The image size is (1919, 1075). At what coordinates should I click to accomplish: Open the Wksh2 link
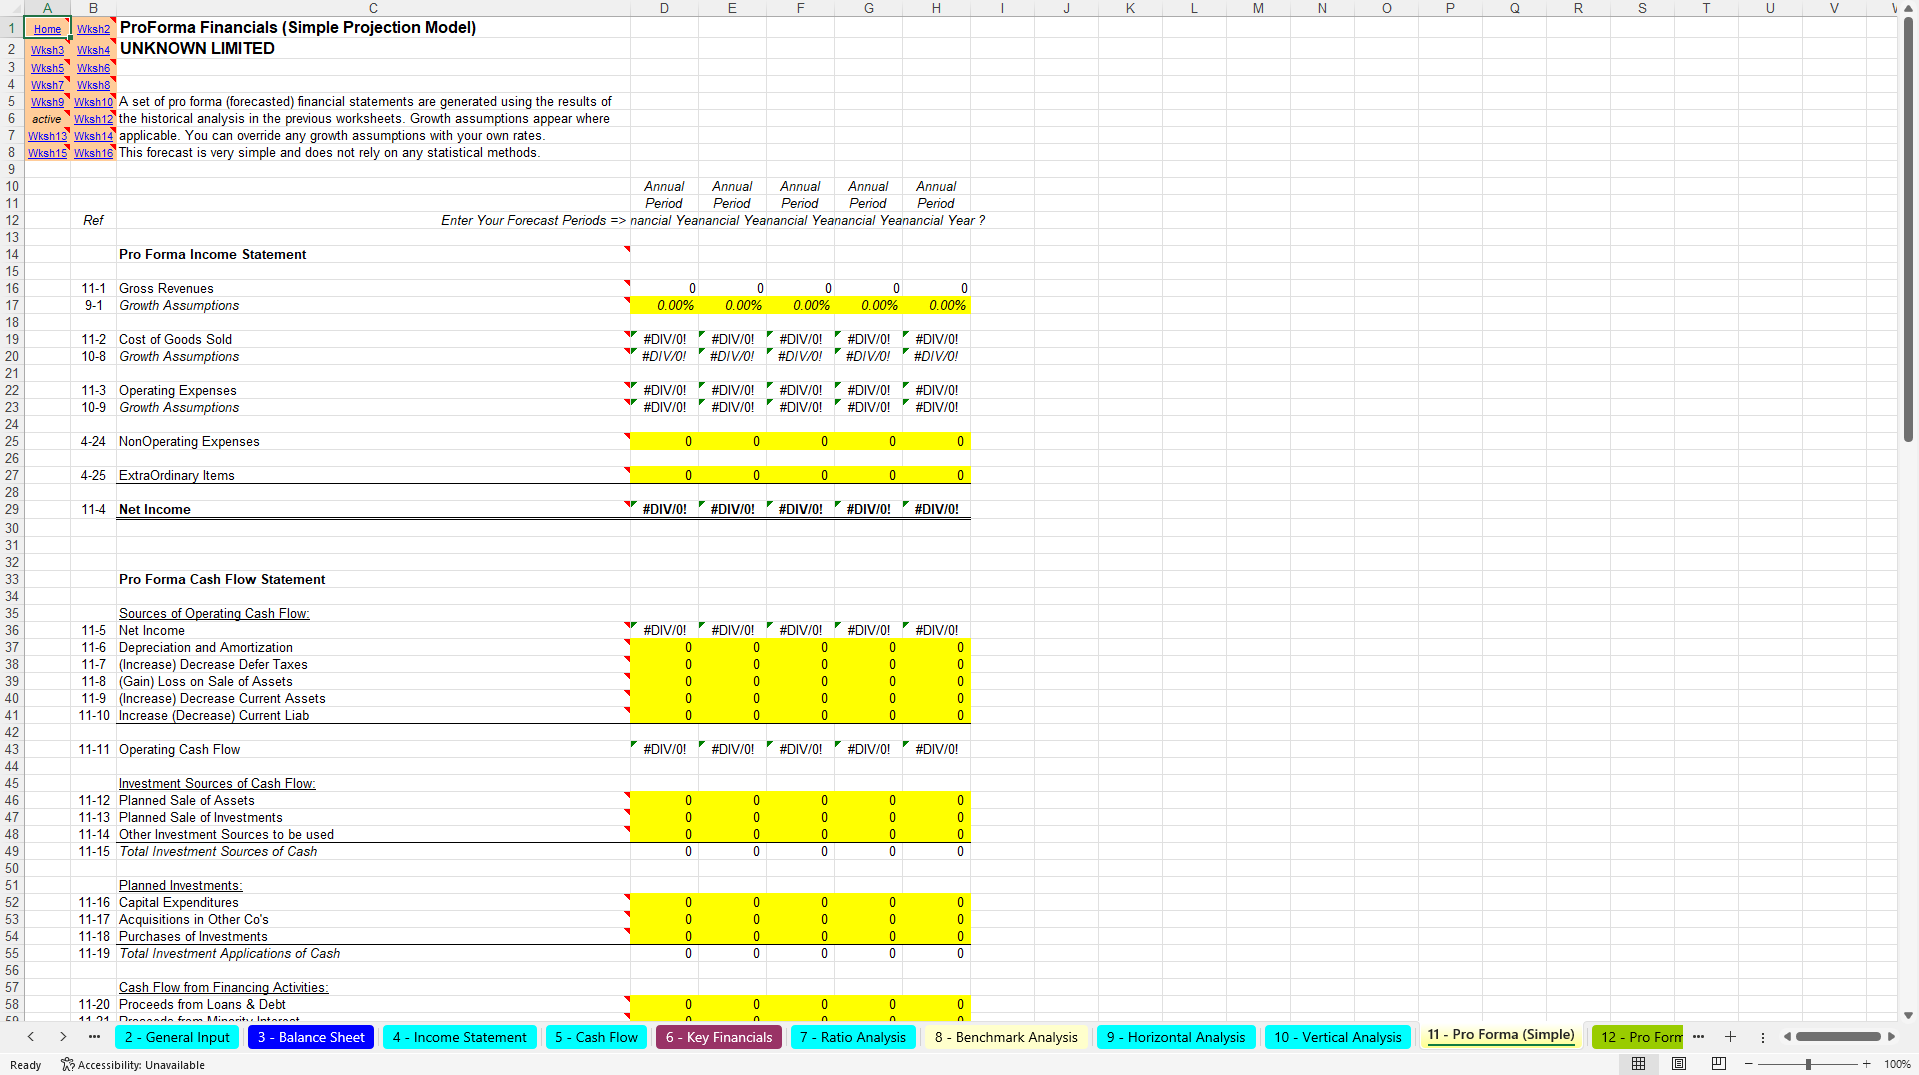(94, 29)
